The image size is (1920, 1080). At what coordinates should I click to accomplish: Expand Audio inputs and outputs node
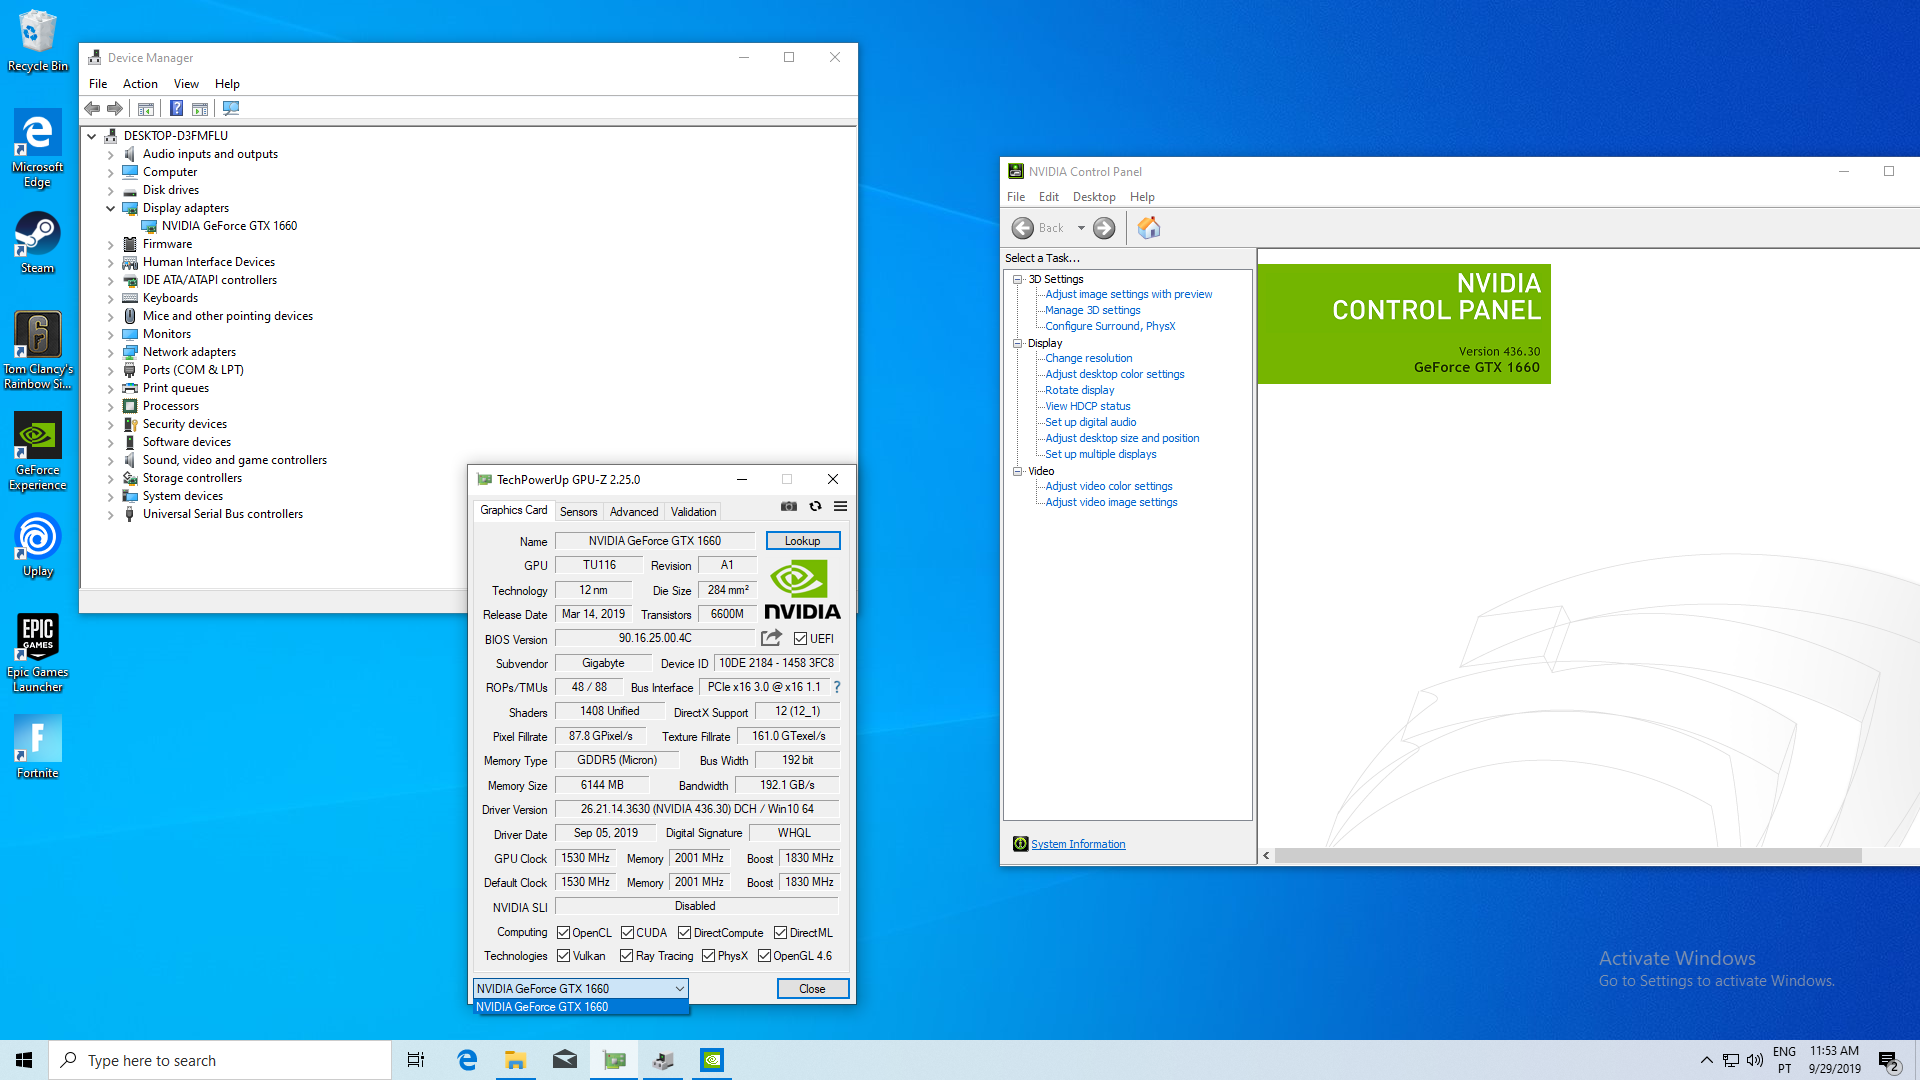111,154
